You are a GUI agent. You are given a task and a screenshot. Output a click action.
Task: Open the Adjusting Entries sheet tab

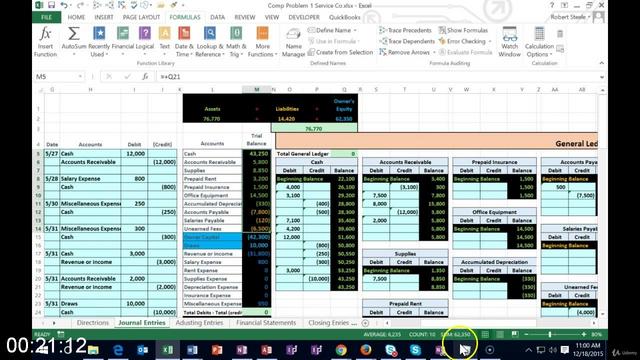click(x=199, y=323)
